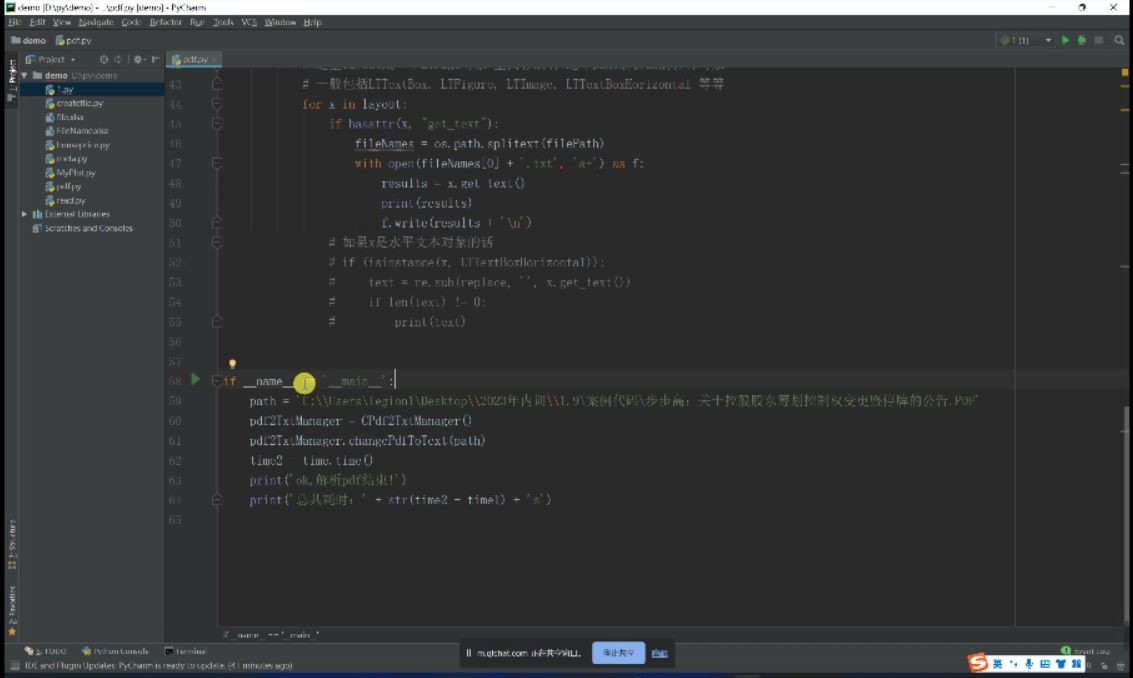The width and height of the screenshot is (1133, 678).
Task: Click the yellow lightbulb intention icon
Action: [232, 364]
